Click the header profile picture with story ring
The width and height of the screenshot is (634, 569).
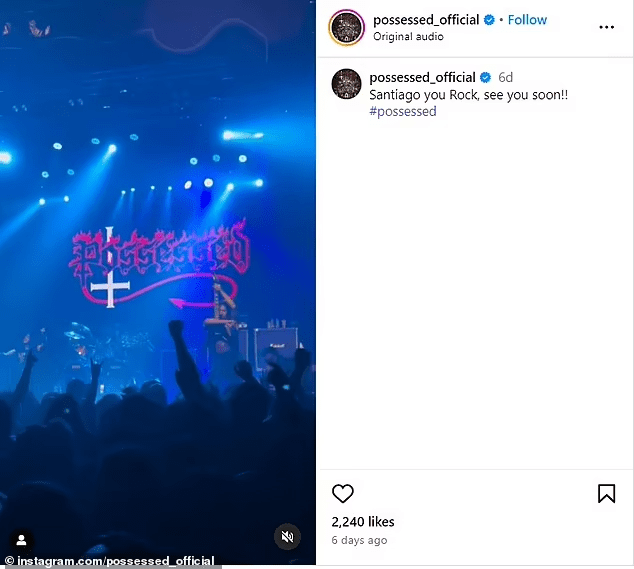[347, 27]
